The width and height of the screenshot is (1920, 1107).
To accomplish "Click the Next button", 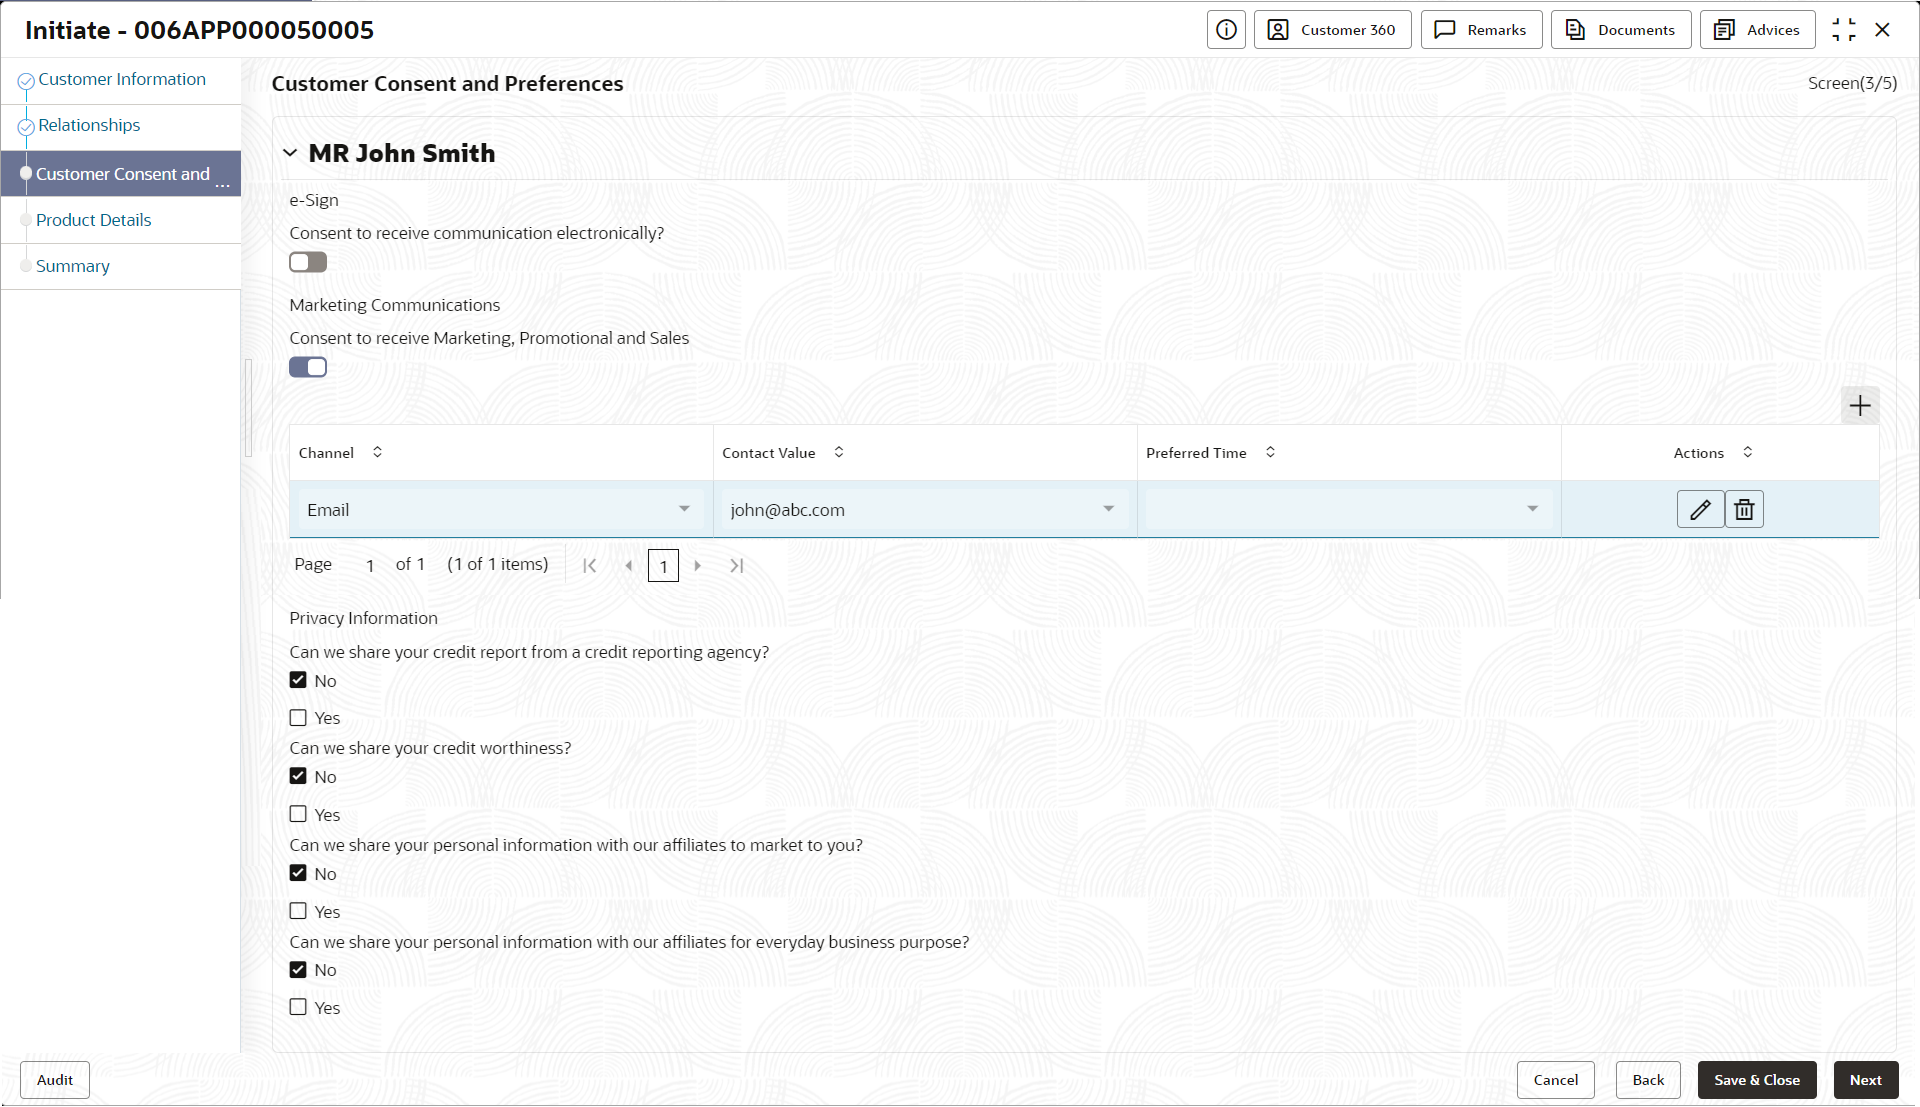I will coord(1865,1080).
